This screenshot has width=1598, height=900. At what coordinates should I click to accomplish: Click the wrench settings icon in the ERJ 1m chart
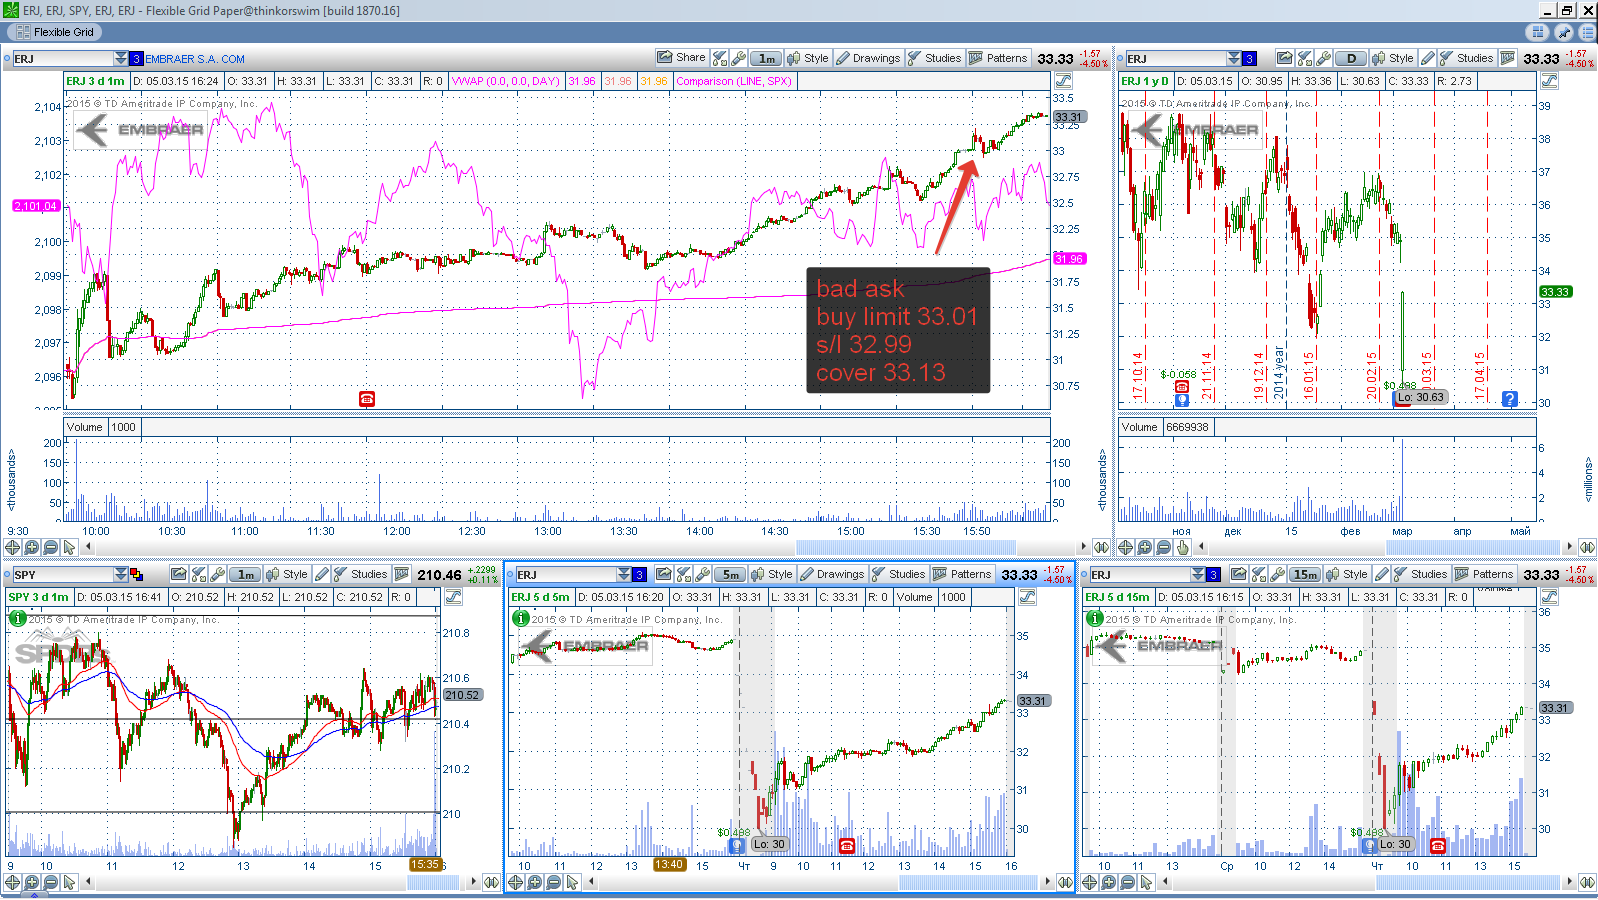coord(738,58)
